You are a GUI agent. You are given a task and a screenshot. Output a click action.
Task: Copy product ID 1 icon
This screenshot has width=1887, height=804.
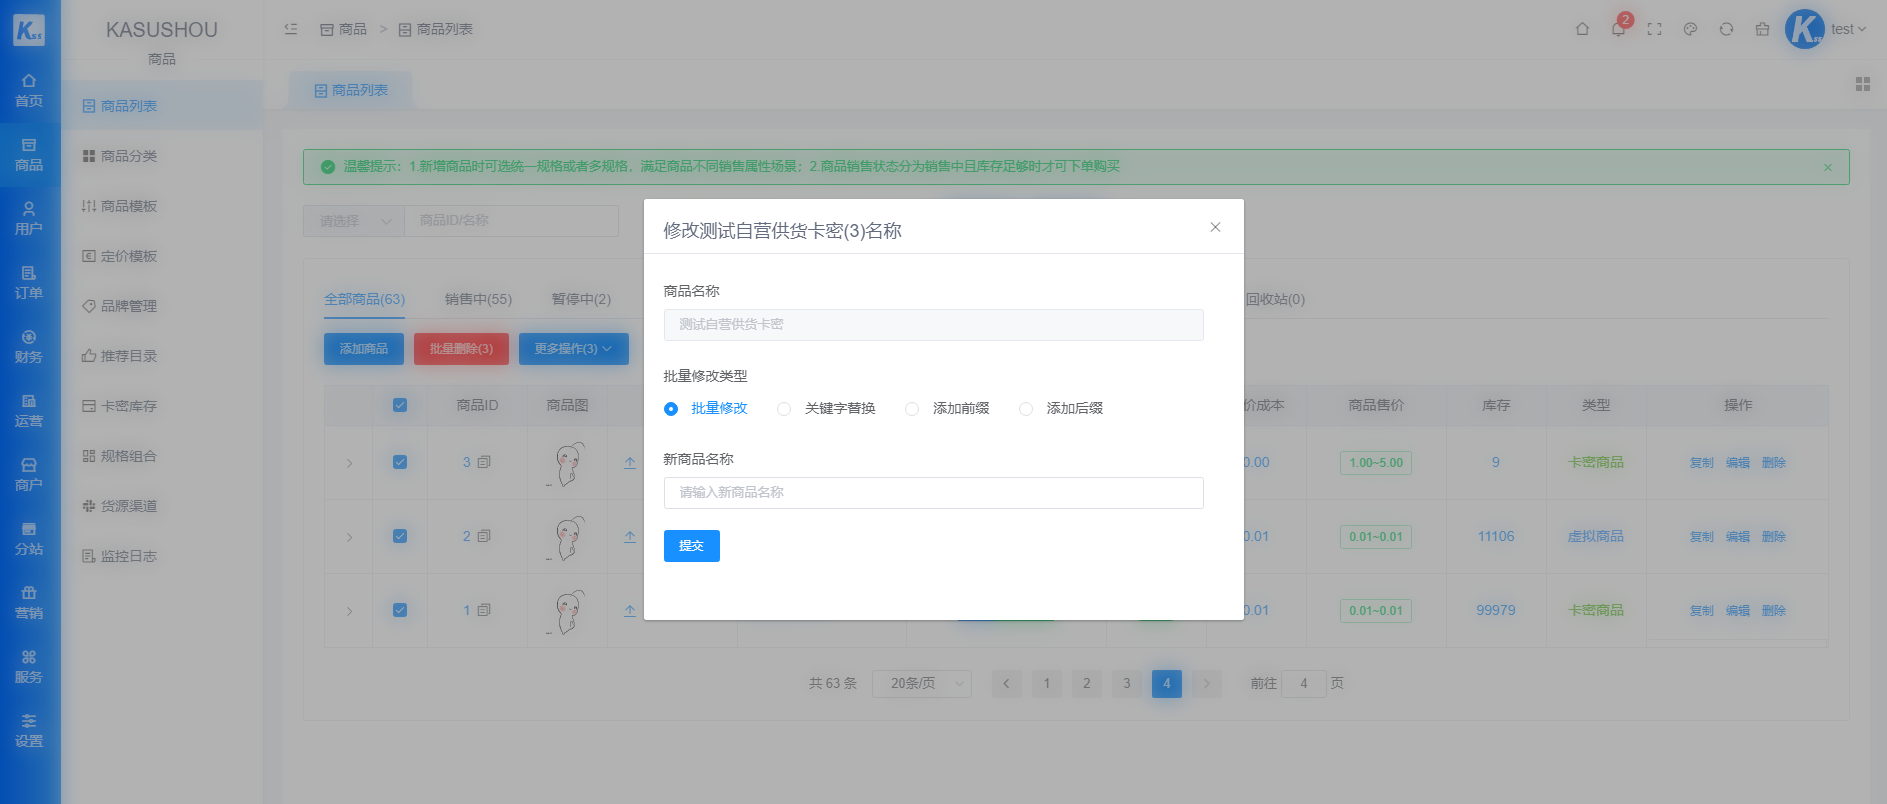[484, 610]
